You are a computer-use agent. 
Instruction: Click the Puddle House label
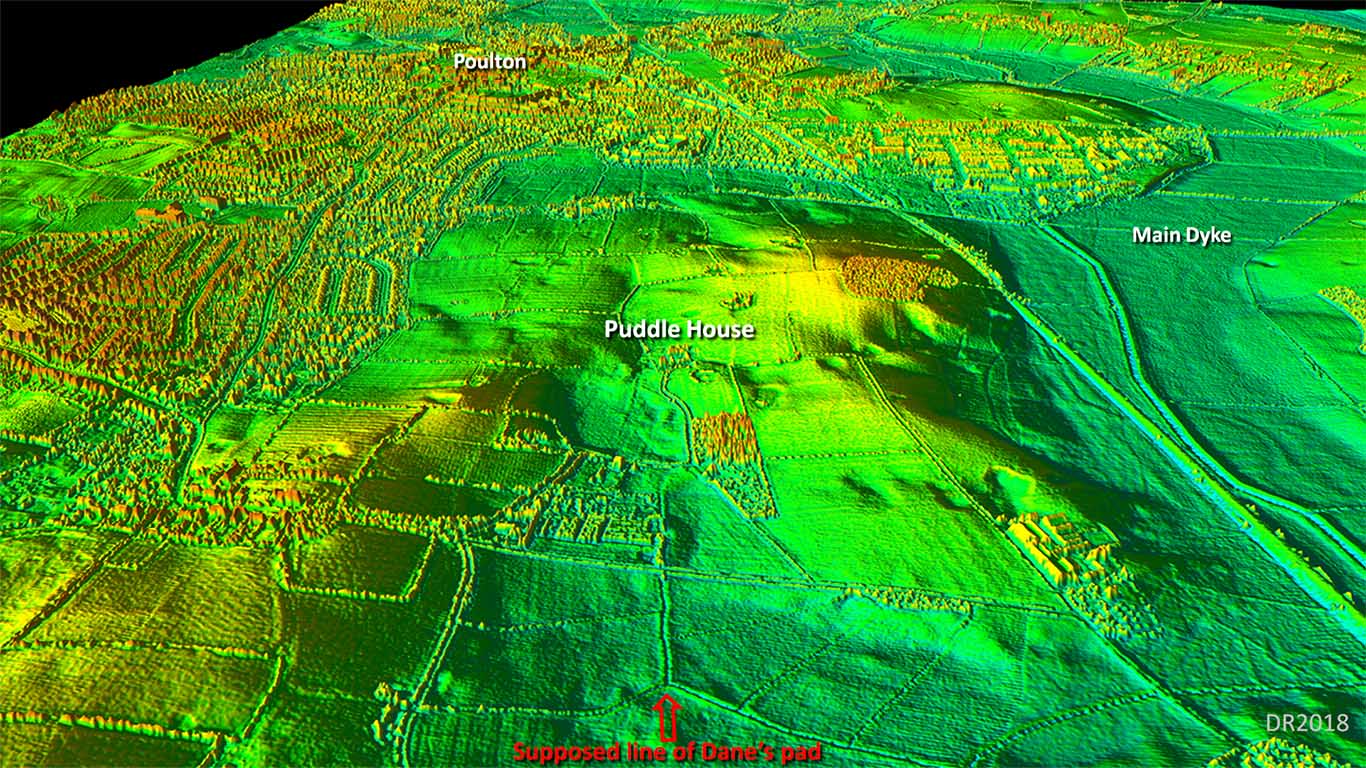[x=679, y=329]
